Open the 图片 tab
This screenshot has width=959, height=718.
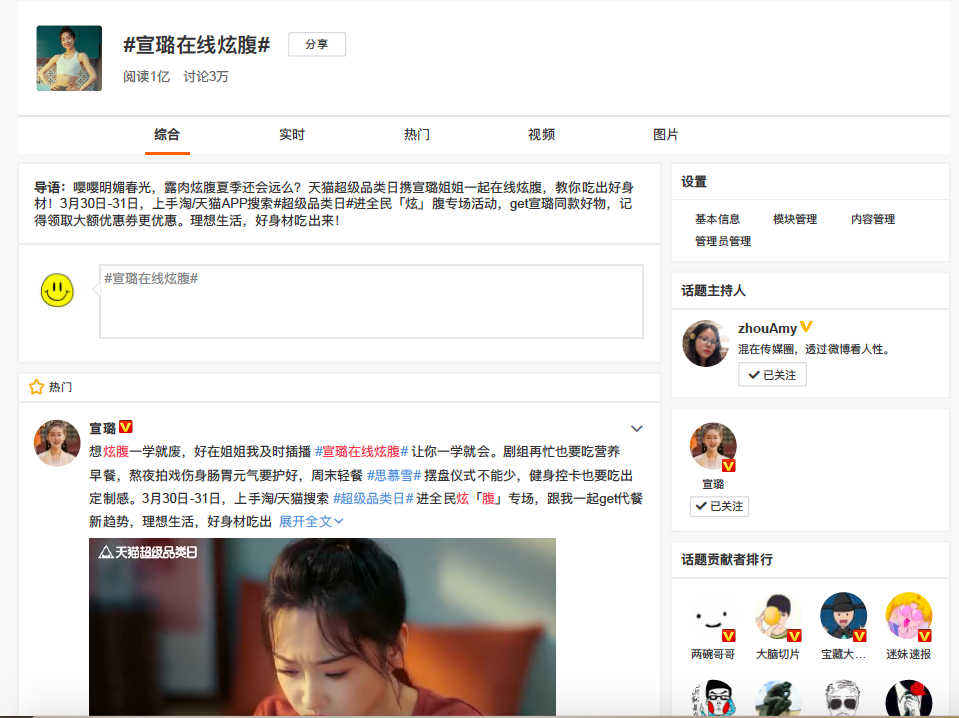coord(665,135)
